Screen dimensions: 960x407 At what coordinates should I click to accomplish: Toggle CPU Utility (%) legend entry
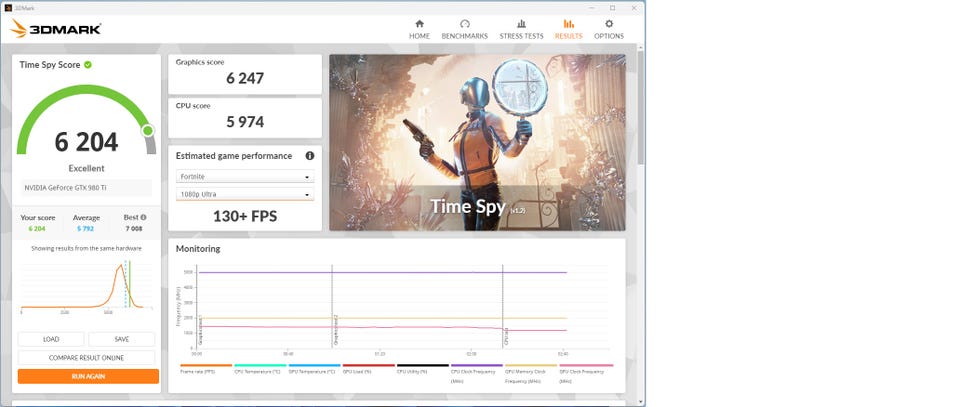[x=423, y=368]
